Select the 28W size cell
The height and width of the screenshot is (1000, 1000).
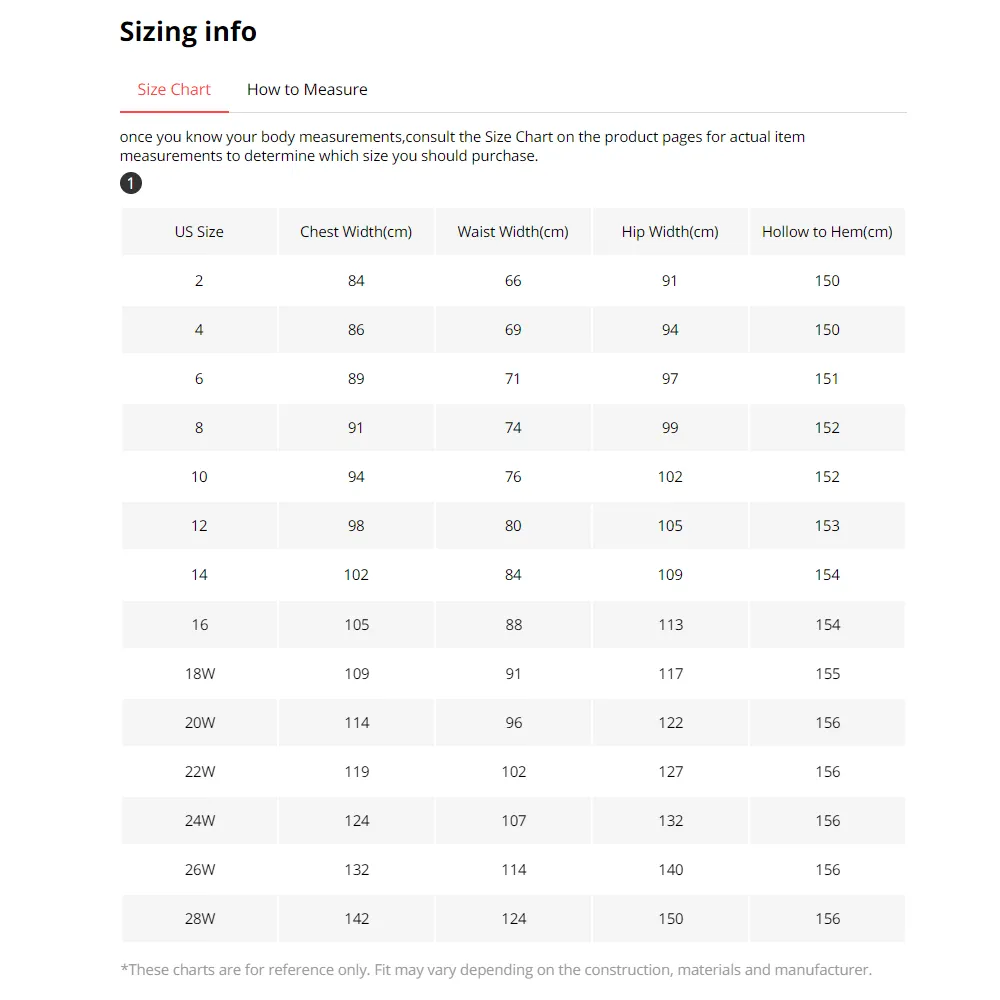pyautogui.click(x=199, y=918)
